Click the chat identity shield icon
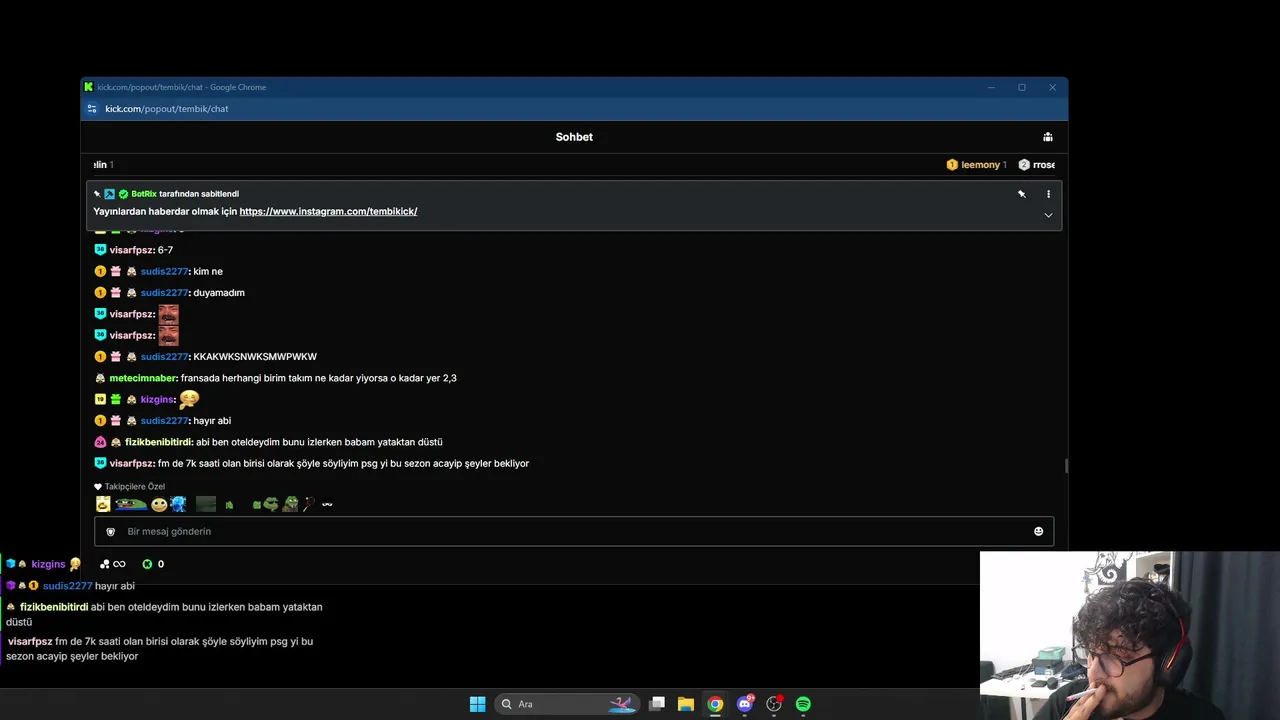Viewport: 1280px width, 720px height. pos(111,531)
